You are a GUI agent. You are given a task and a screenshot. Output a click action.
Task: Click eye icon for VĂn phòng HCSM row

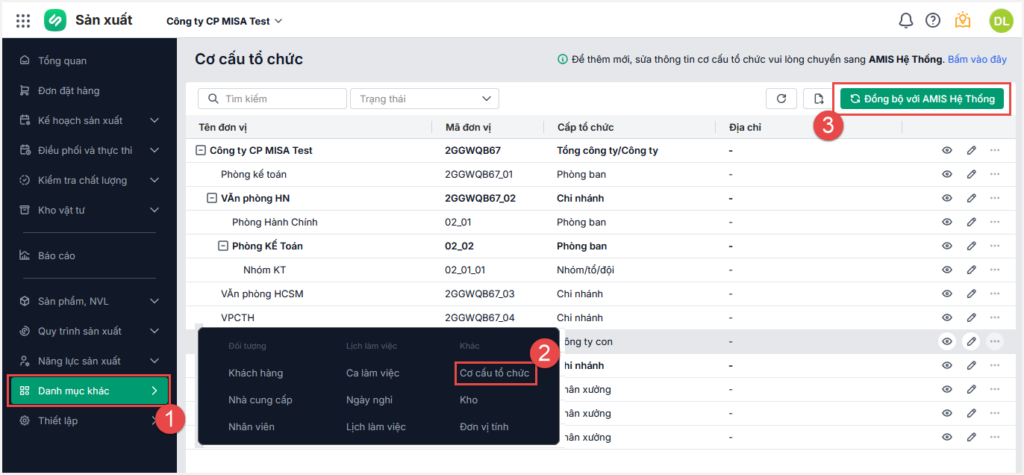pyautogui.click(x=947, y=294)
